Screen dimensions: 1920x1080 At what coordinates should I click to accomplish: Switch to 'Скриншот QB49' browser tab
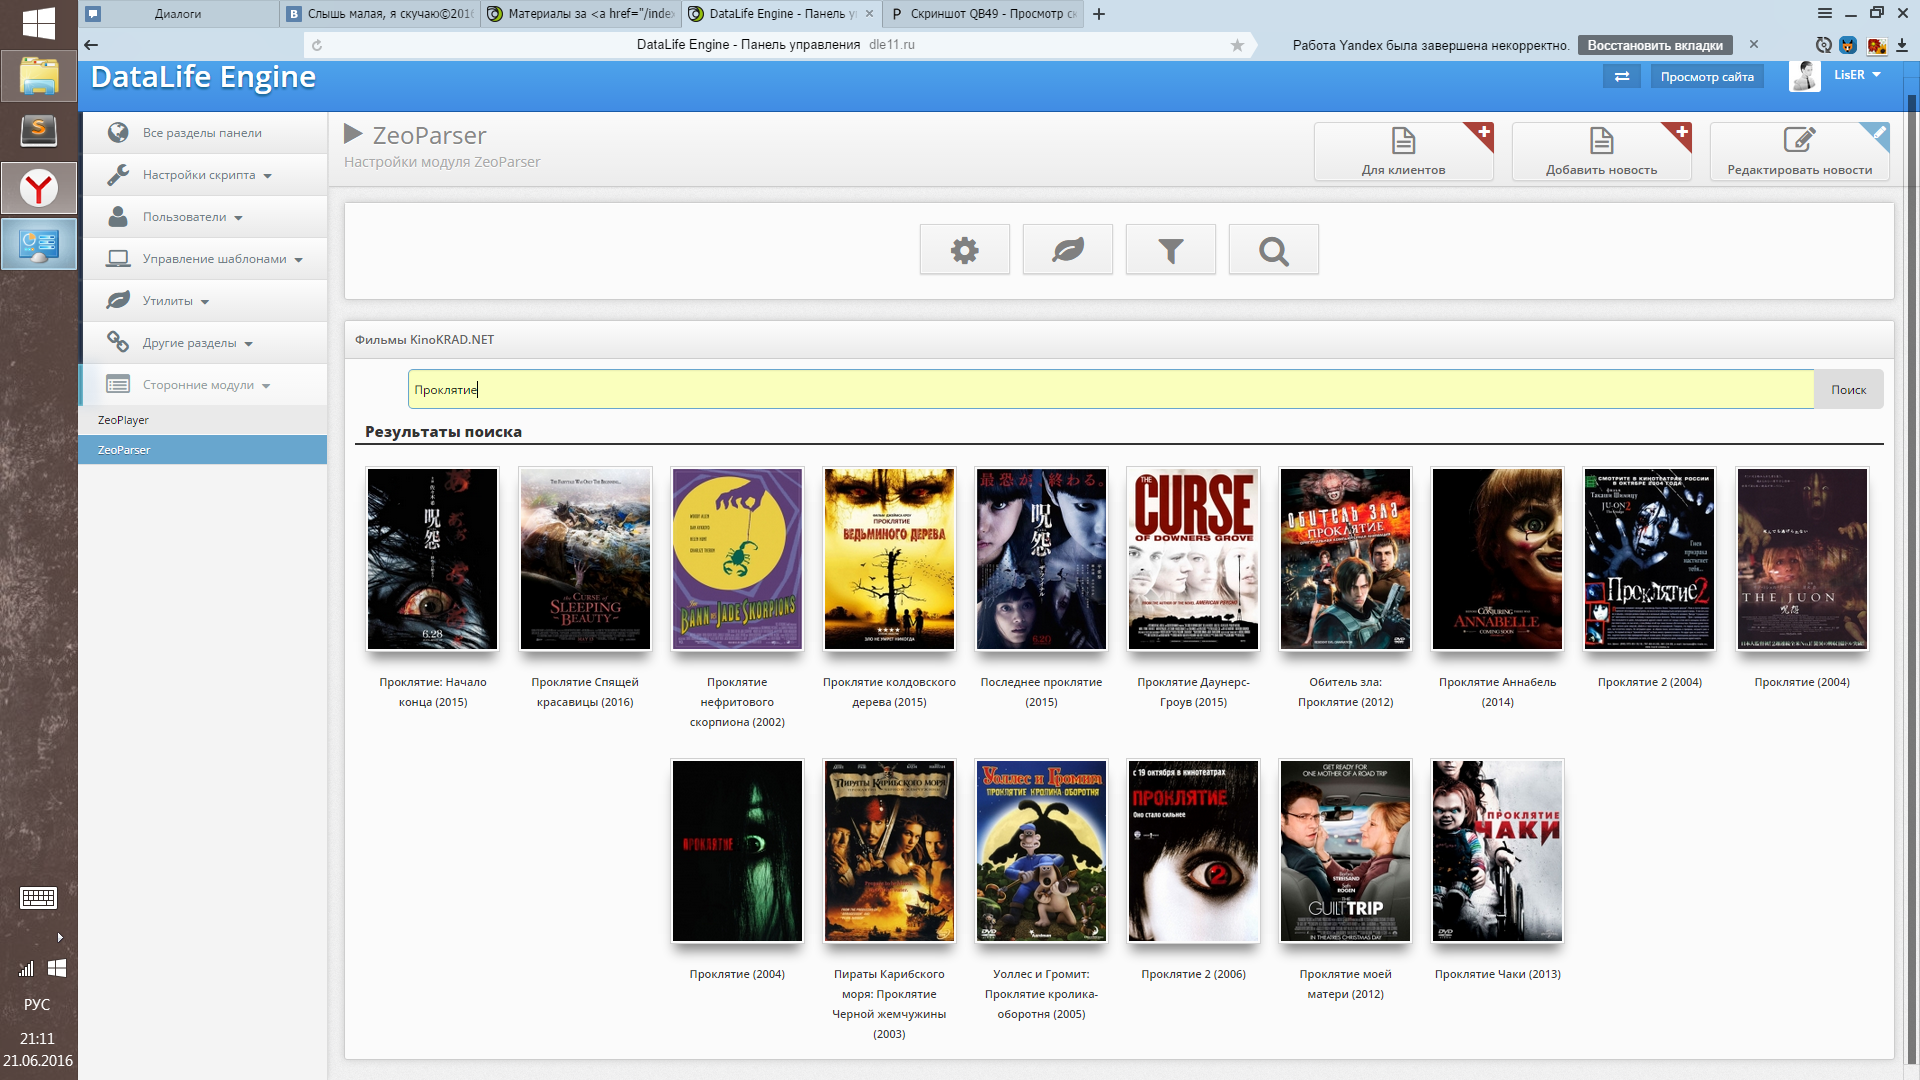[983, 14]
